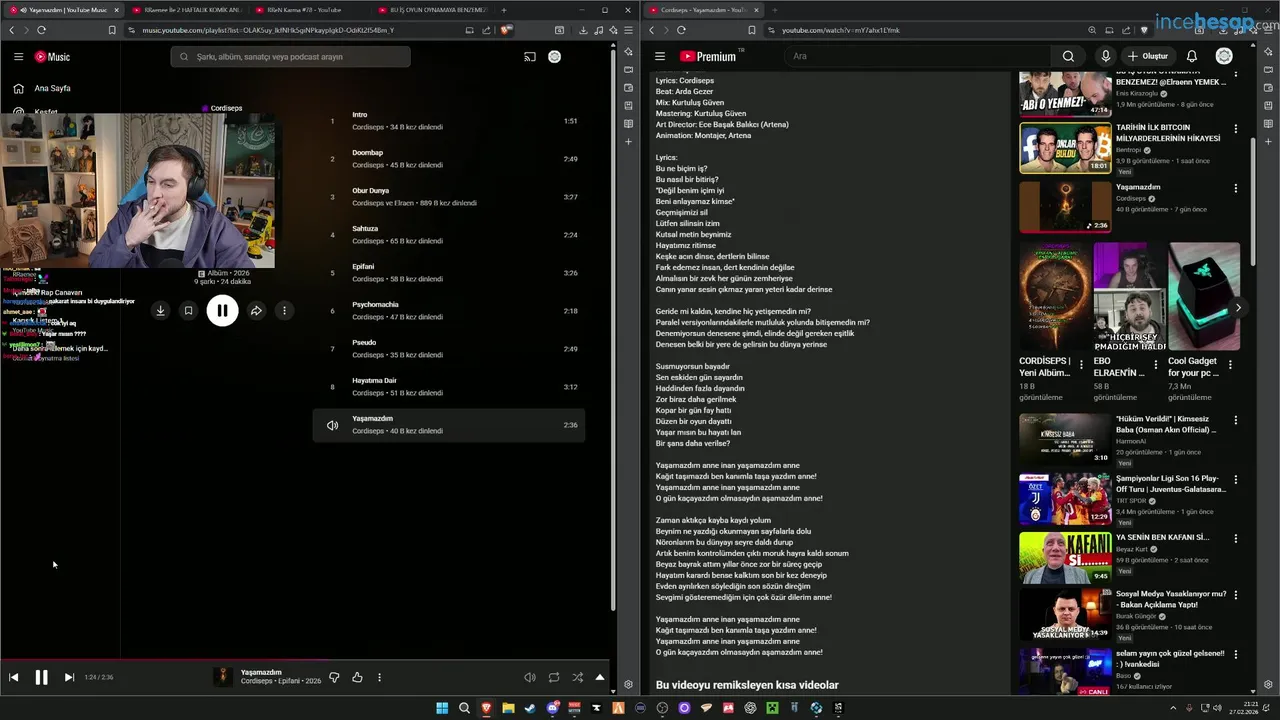Open YouTube Music hamburger menu
Image resolution: width=1280 pixels, height=720 pixels.
pyautogui.click(x=18, y=57)
